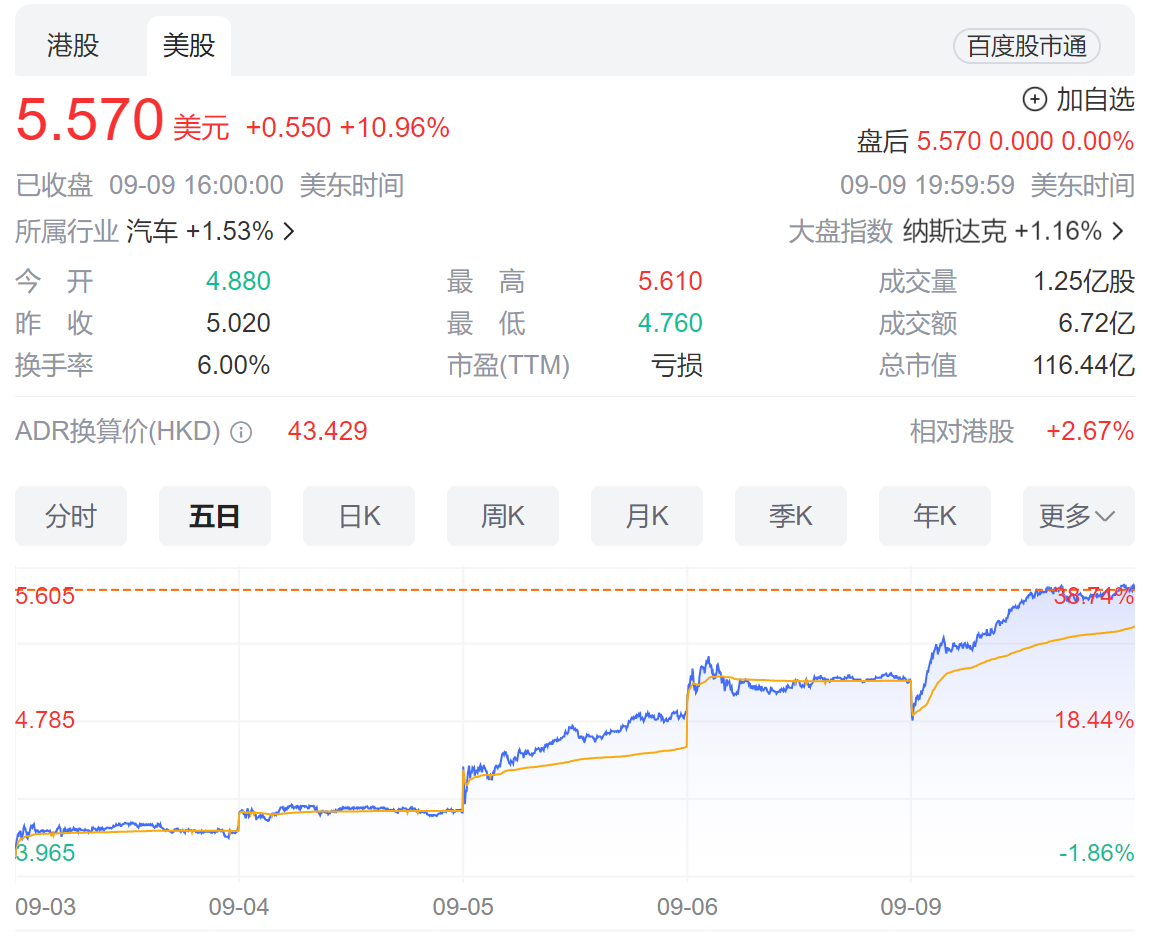
Task: Click the chart axis label 4.785
Action: (45, 720)
